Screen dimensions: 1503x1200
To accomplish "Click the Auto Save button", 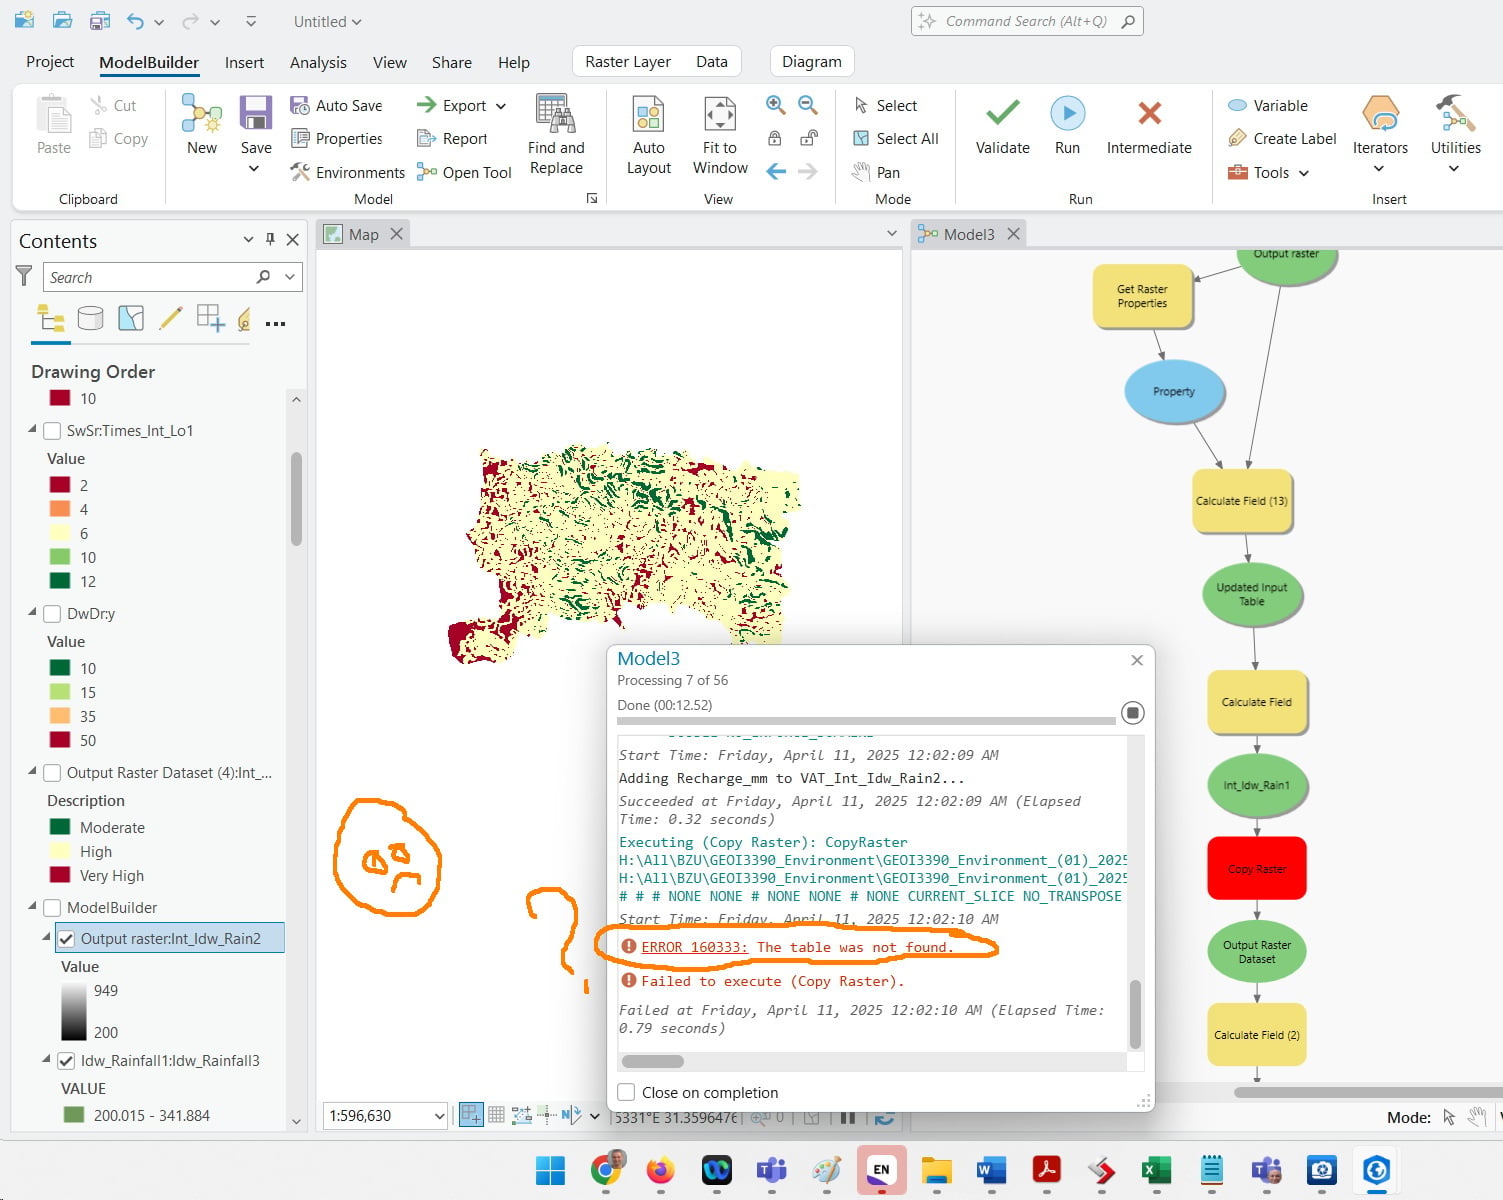I will (336, 105).
